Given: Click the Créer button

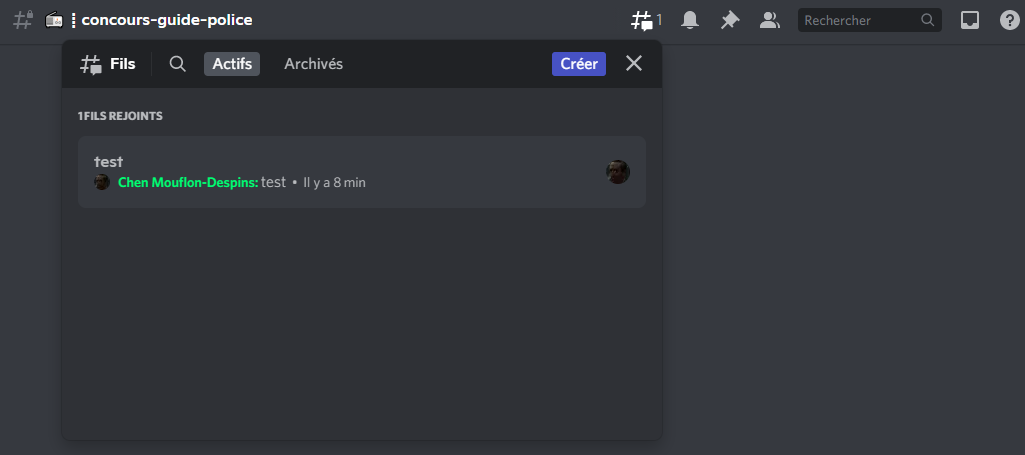Looking at the screenshot, I should click(579, 64).
